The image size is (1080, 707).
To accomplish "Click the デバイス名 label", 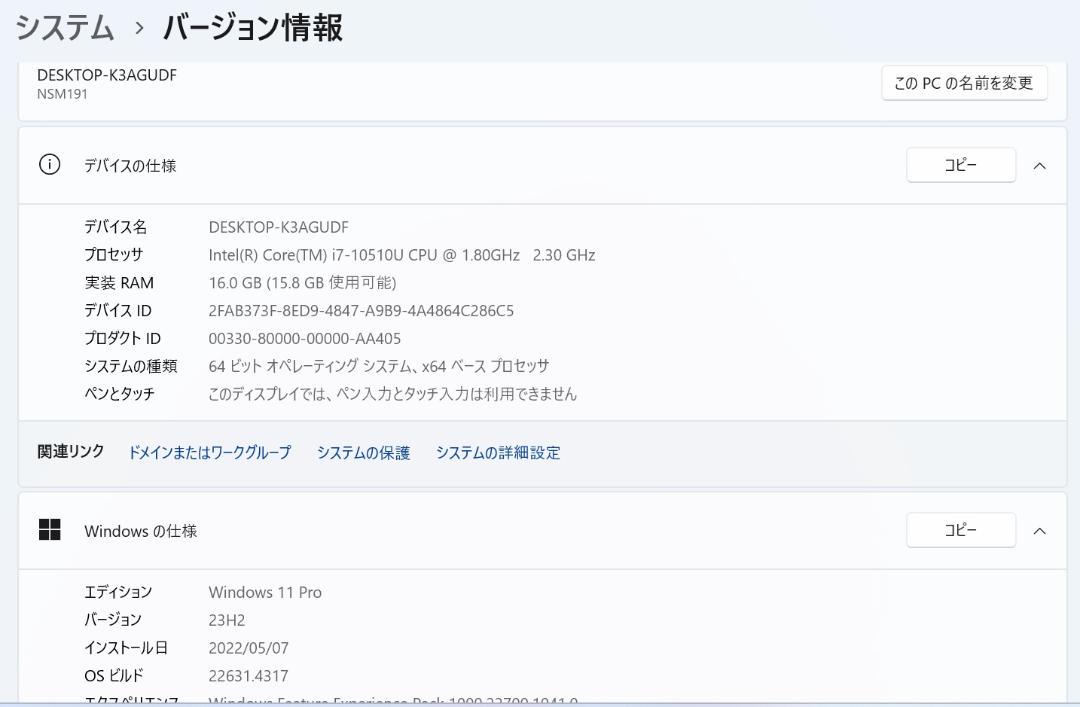I will 115,227.
